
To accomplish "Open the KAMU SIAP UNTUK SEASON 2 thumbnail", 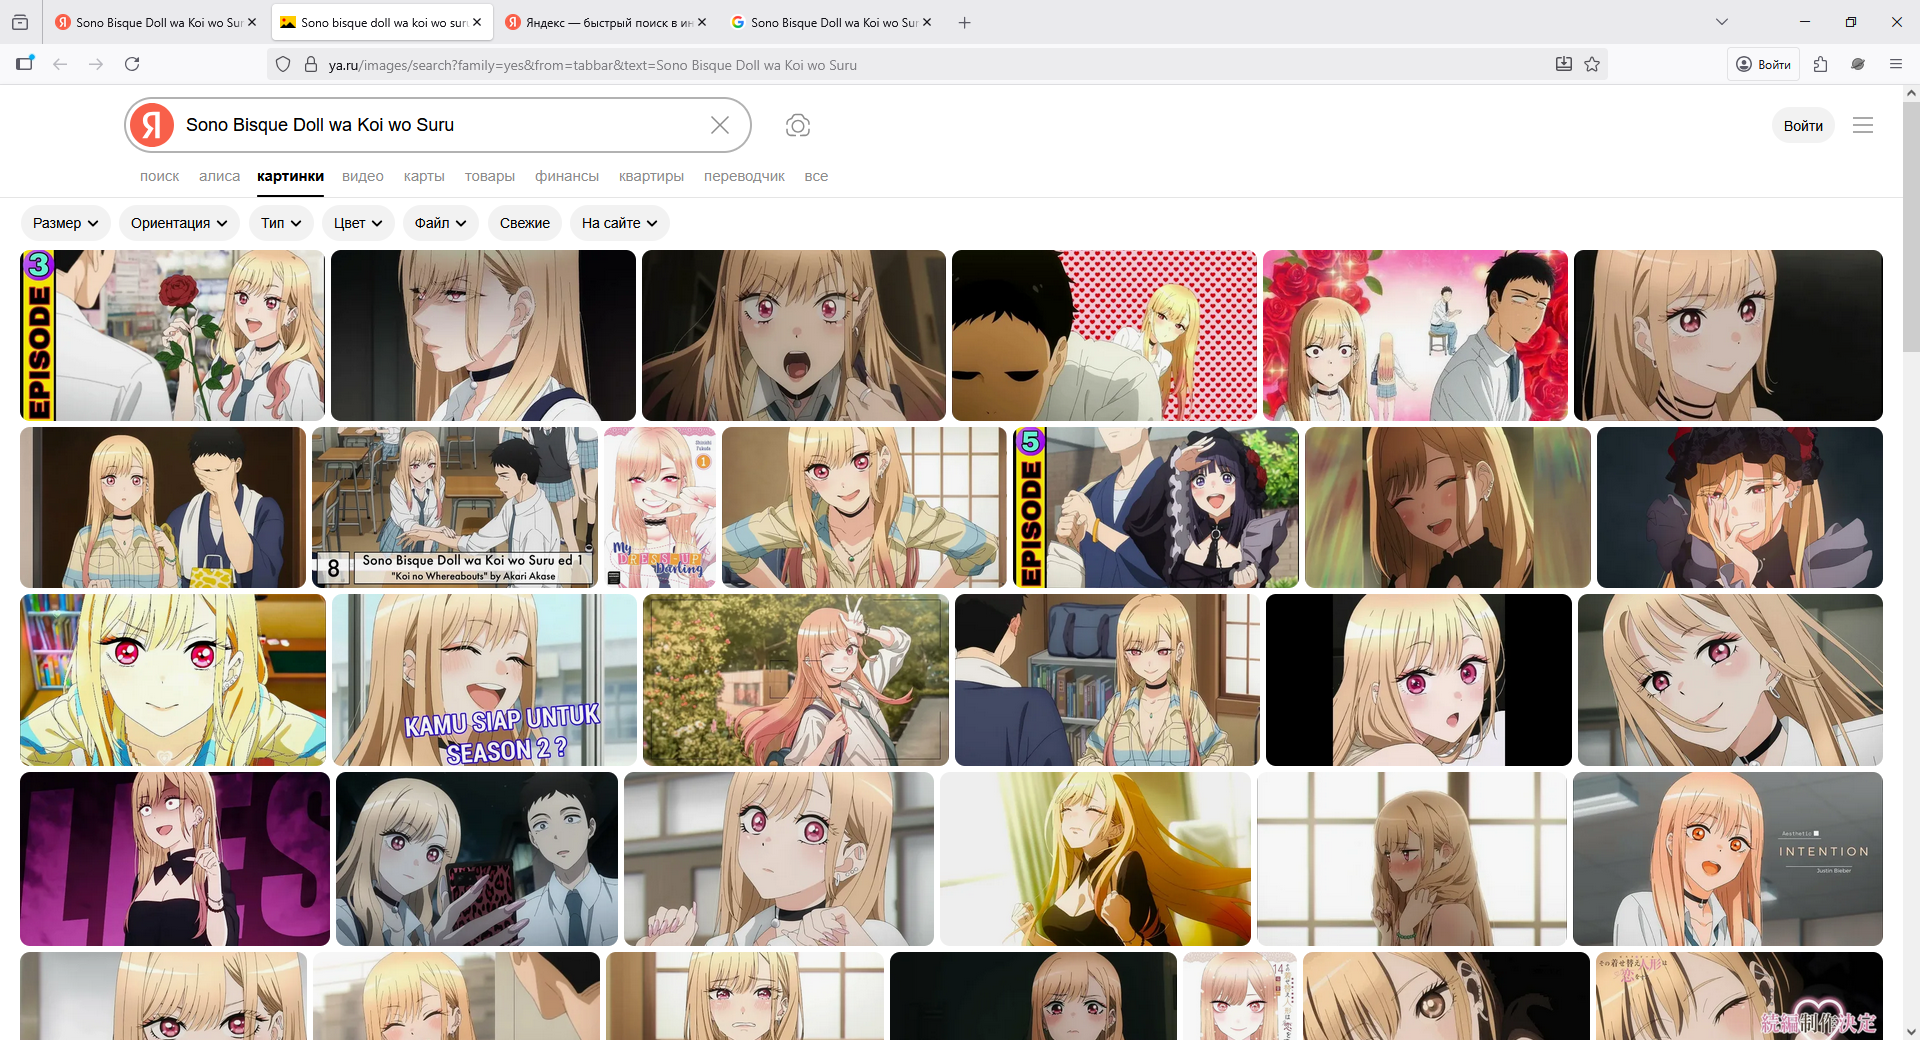I will tap(484, 680).
